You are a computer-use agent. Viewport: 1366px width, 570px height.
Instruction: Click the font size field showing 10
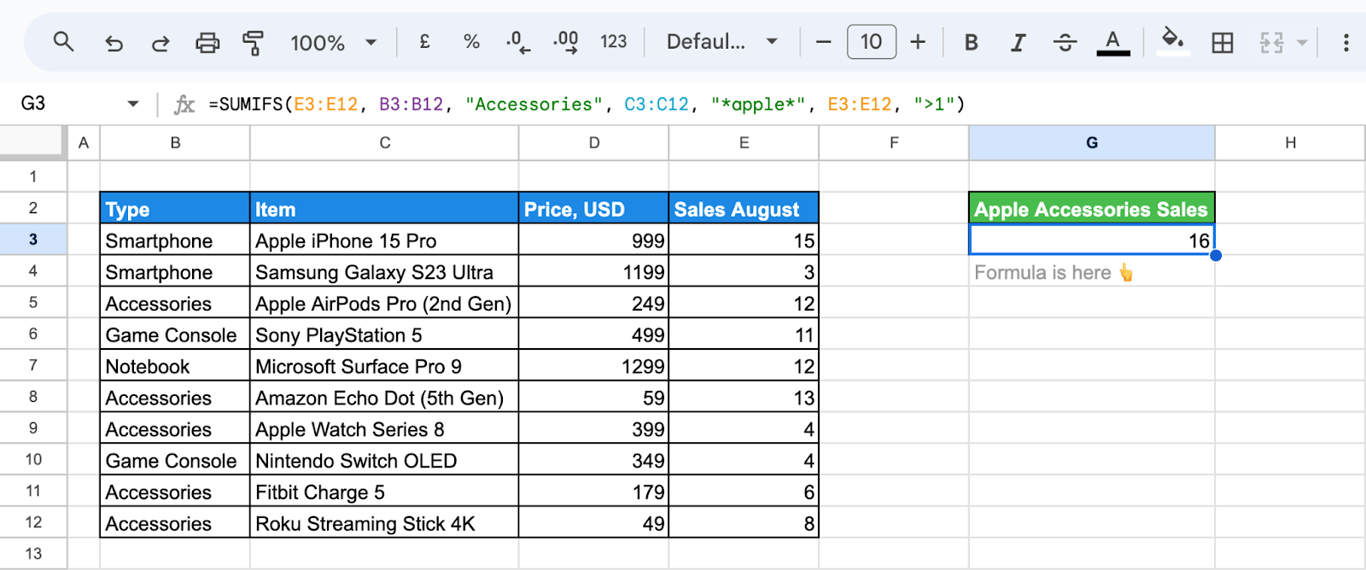click(871, 42)
